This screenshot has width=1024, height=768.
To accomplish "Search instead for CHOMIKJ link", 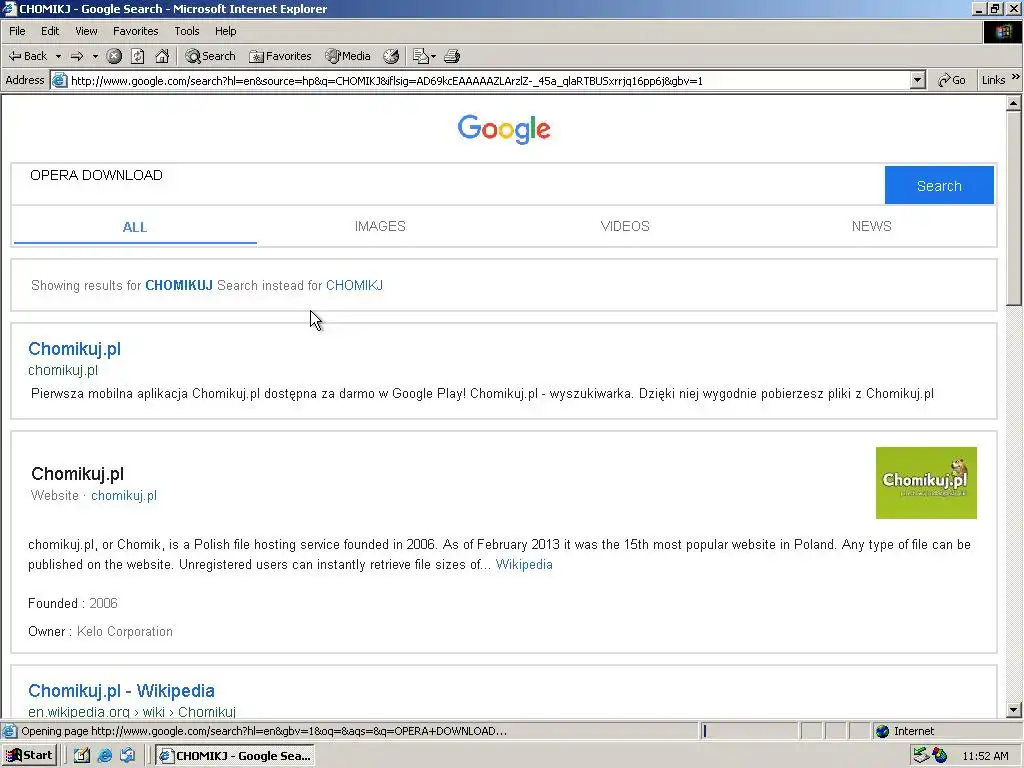I will click(354, 285).
